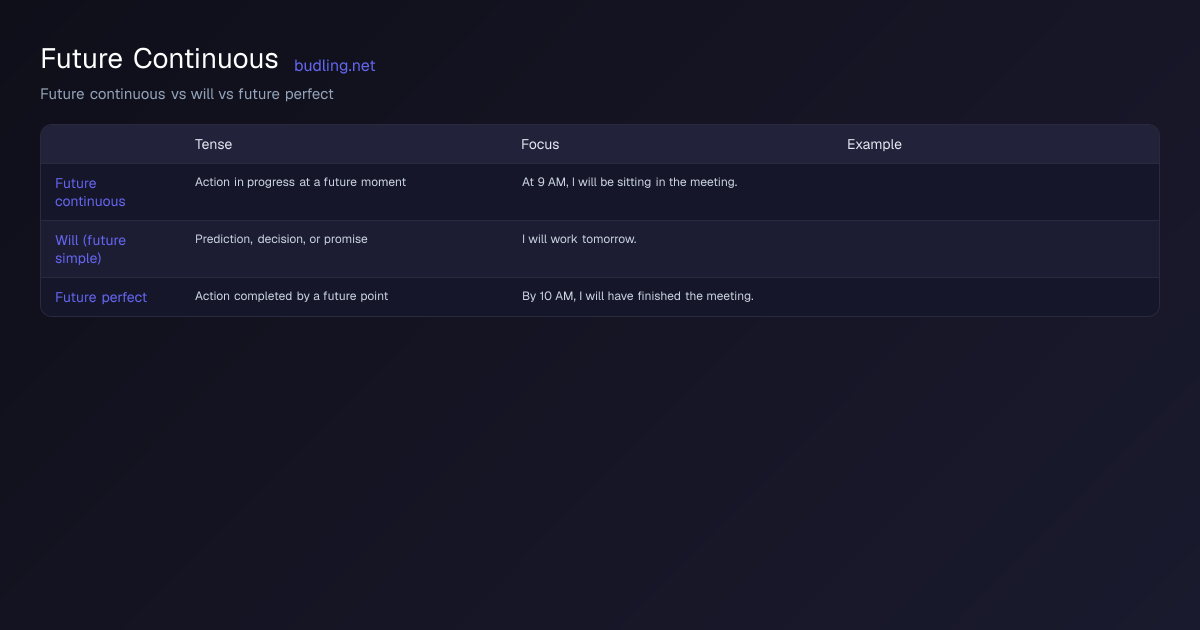Select the subtitle comparing future tenses
The height and width of the screenshot is (630, 1200).
[x=187, y=94]
